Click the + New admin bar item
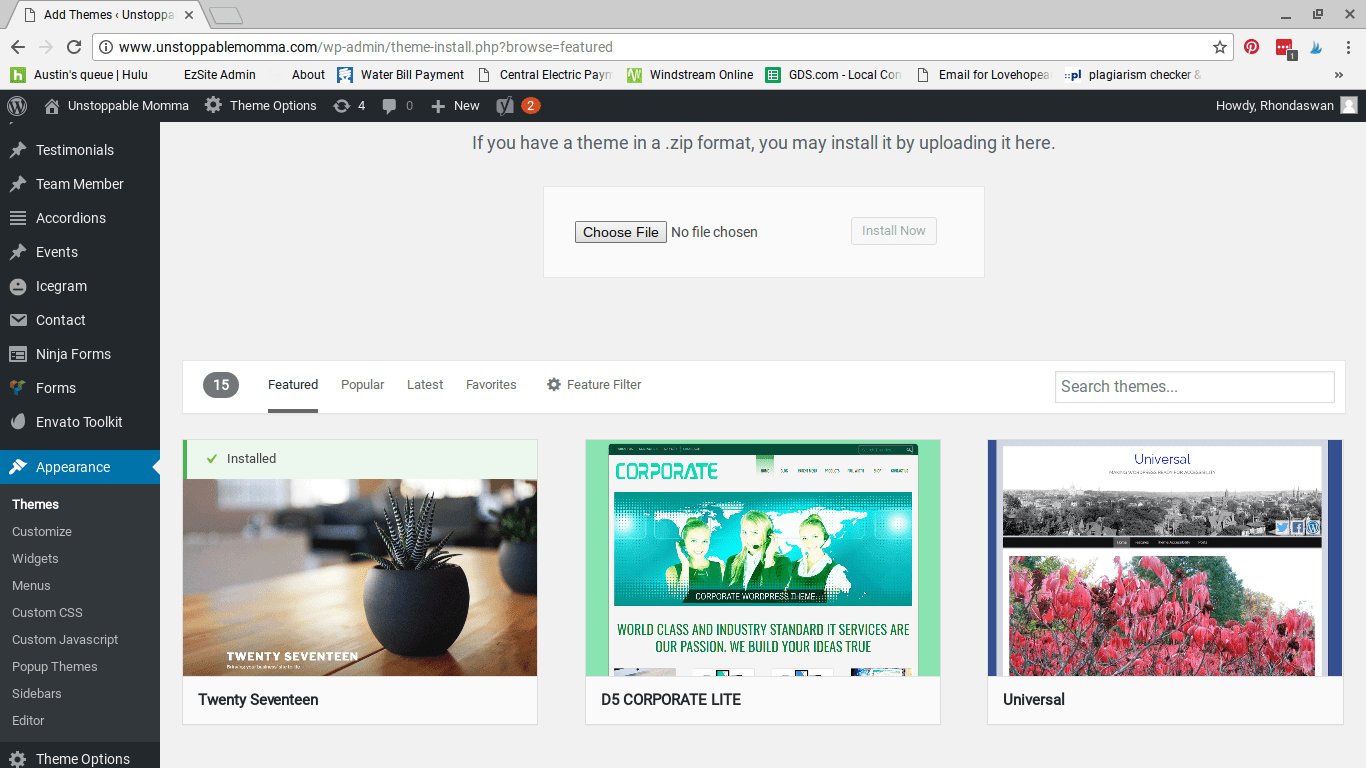Screen dimensions: 1366x768 click(455, 106)
